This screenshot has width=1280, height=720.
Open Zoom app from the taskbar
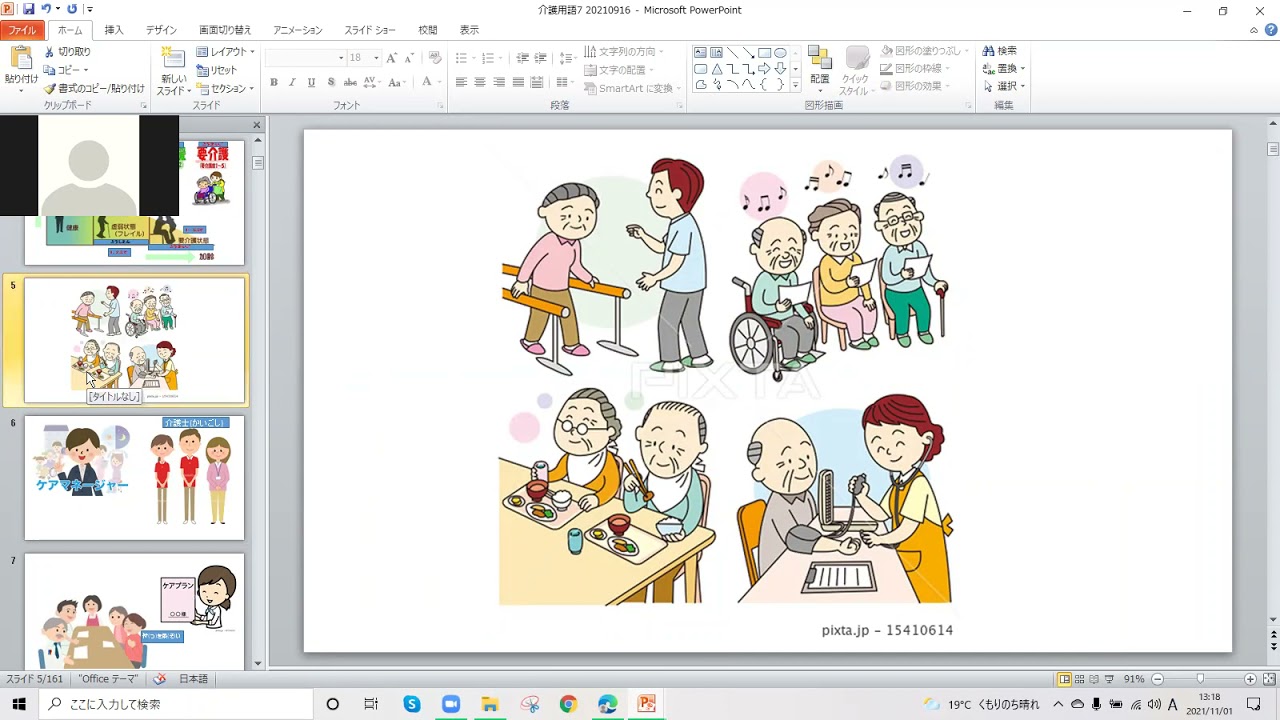450,704
